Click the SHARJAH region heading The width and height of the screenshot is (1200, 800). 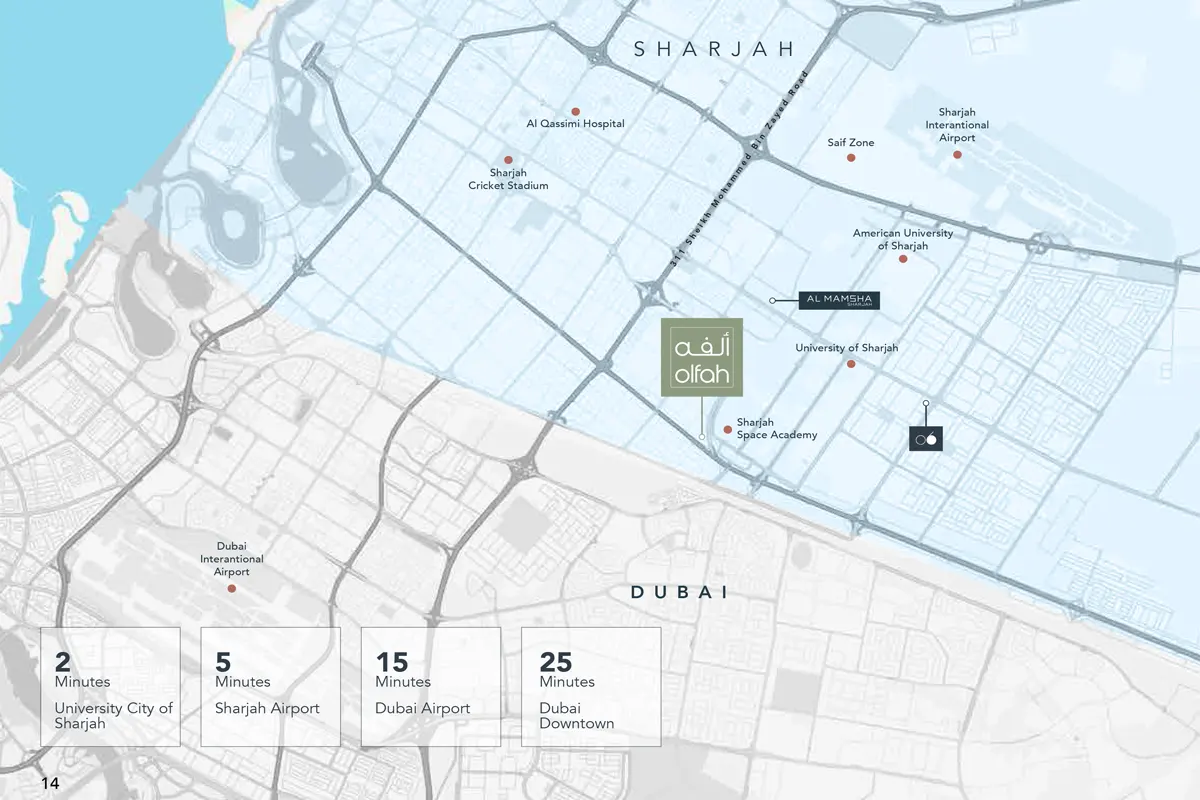[713, 49]
